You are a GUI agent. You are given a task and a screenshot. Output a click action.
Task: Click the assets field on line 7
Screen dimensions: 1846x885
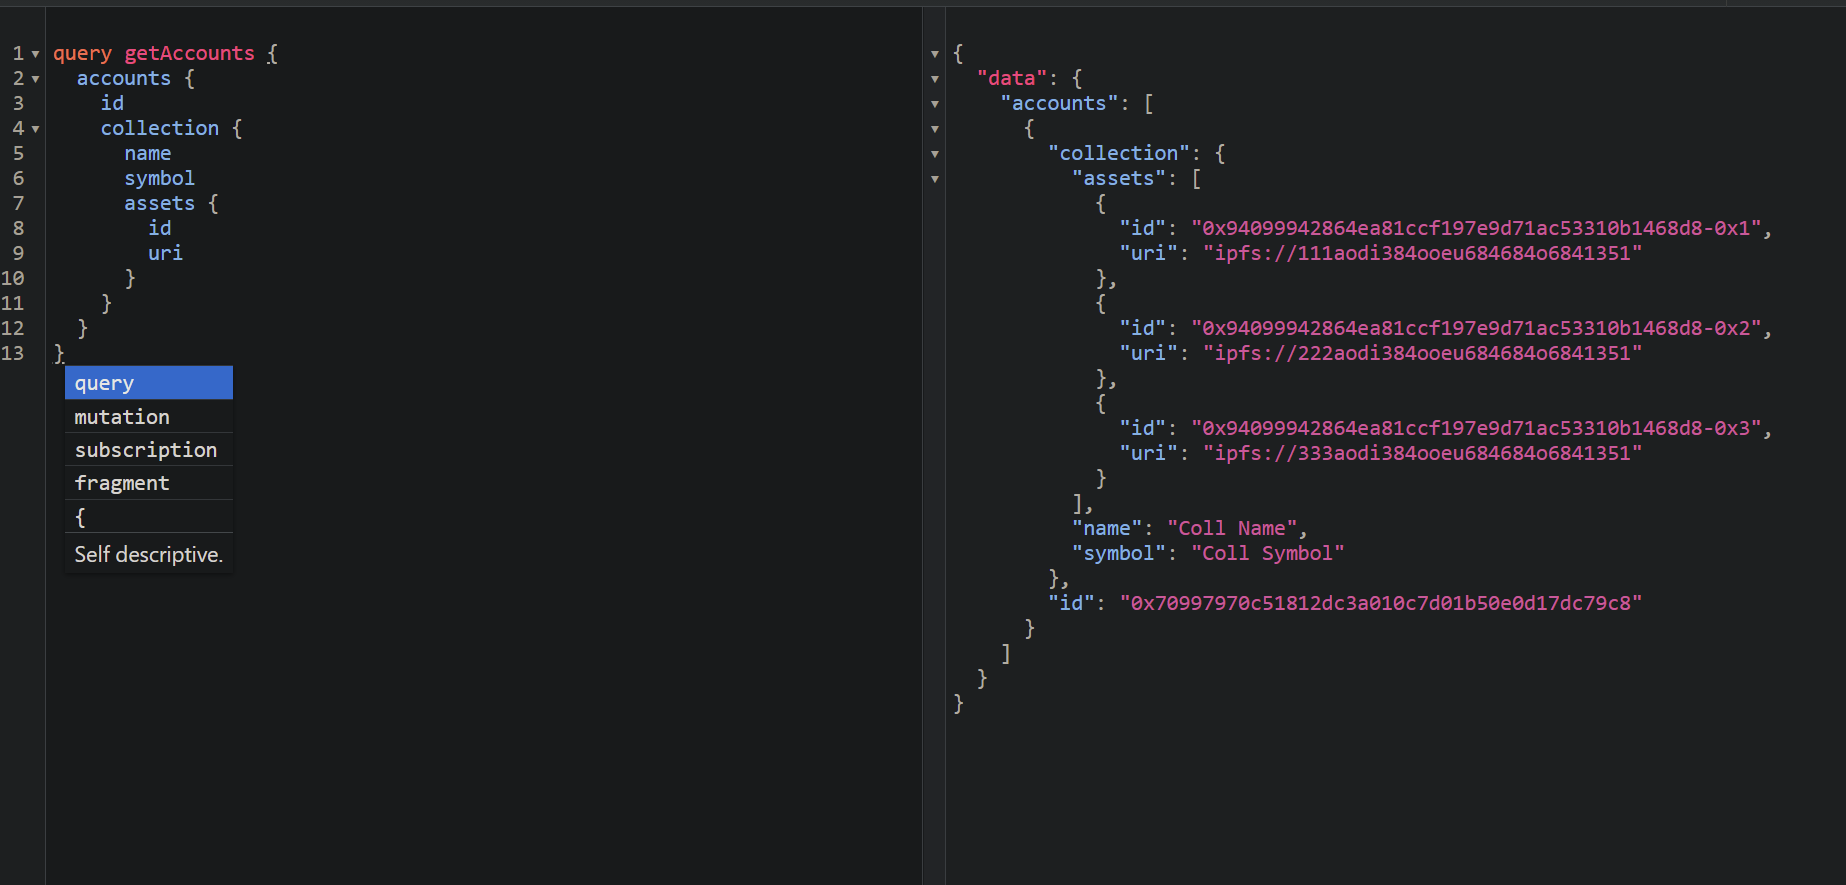point(160,203)
